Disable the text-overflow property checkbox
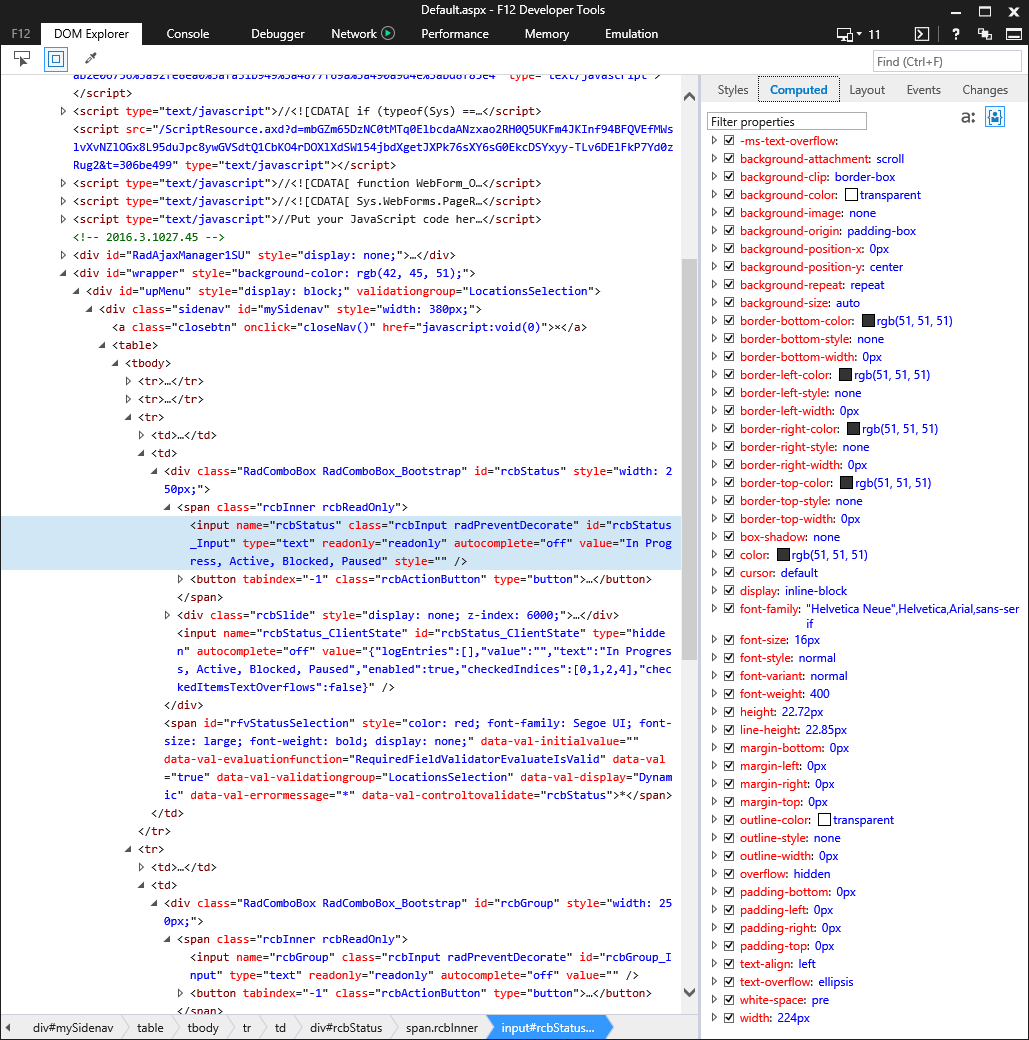This screenshot has width=1029, height=1040. tap(729, 982)
